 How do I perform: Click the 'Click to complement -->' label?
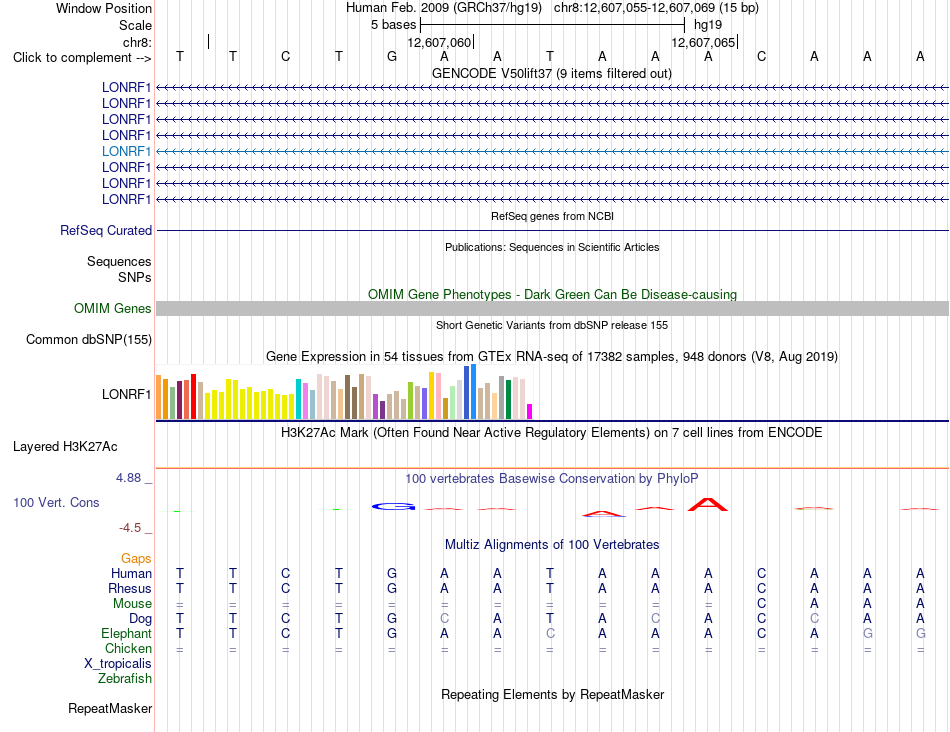click(82, 58)
